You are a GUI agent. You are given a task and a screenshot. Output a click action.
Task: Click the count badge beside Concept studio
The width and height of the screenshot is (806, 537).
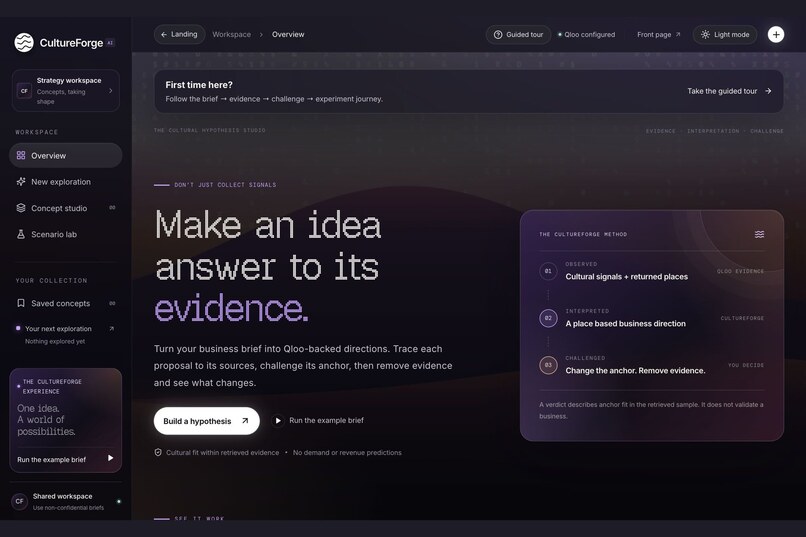112,208
